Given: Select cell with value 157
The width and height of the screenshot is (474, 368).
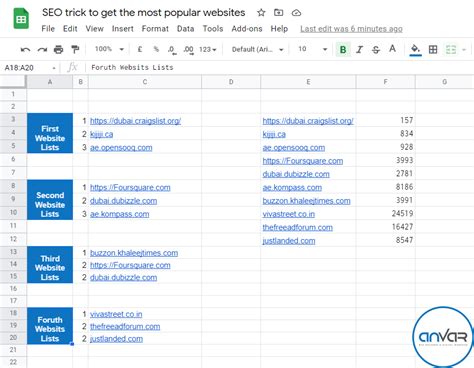Looking at the screenshot, I should (386, 120).
